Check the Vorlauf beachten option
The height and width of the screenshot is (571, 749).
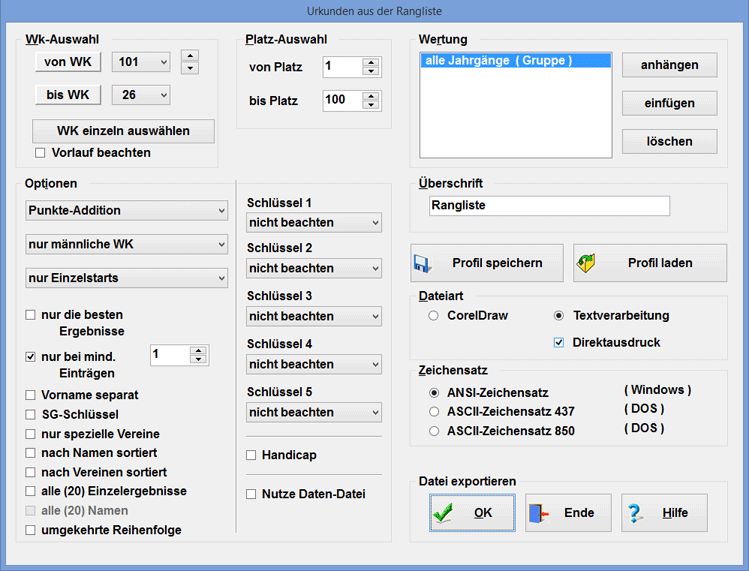41,153
